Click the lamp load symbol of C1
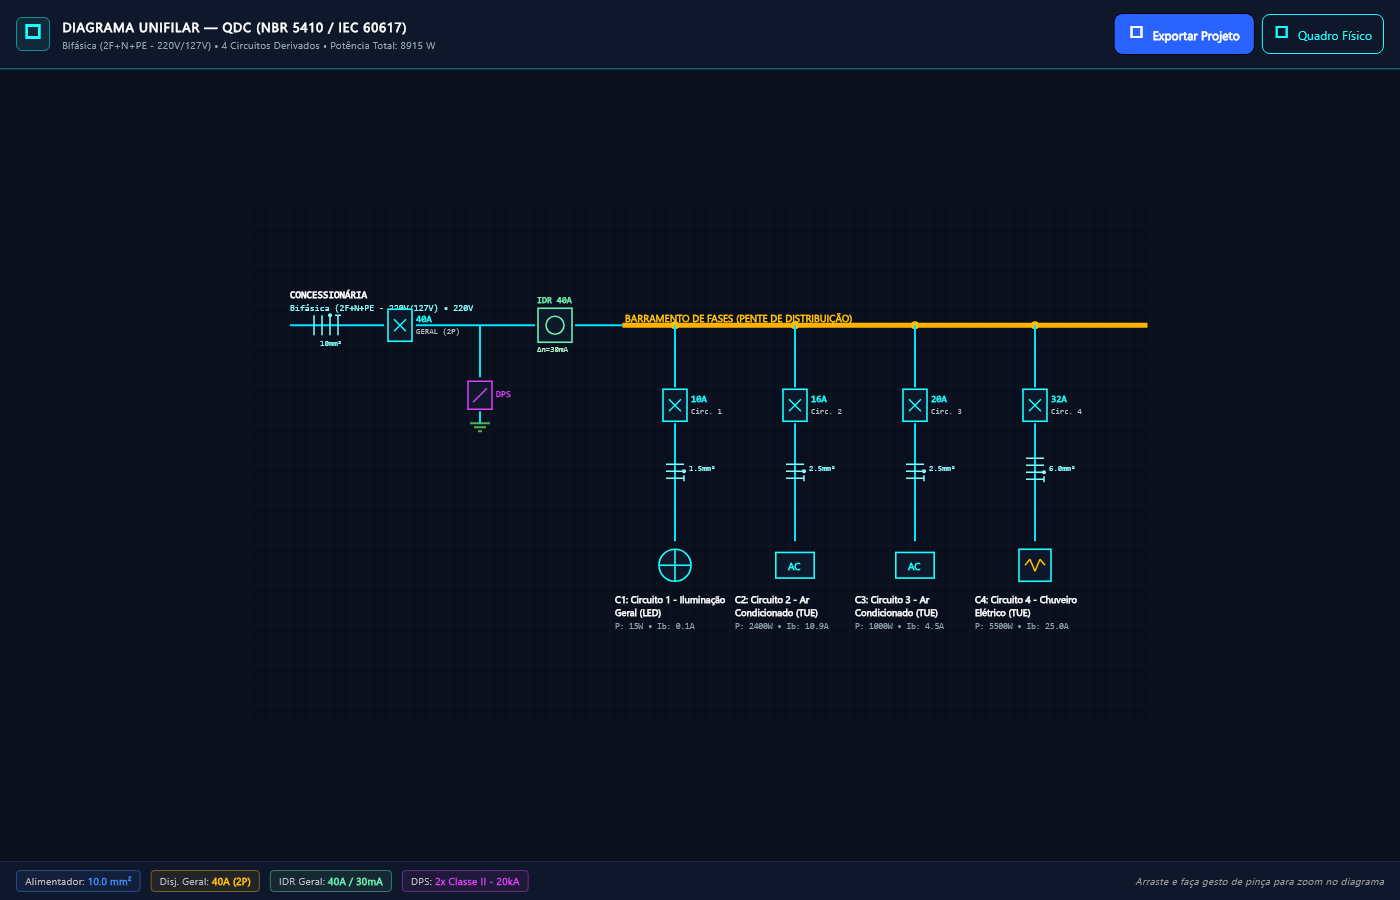 (675, 565)
